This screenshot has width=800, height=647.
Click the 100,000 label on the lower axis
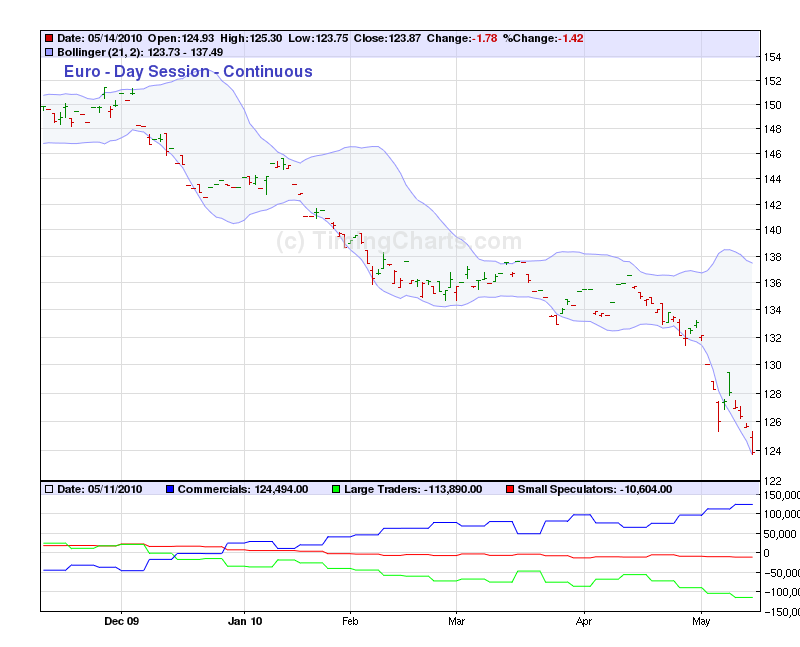(x=778, y=514)
